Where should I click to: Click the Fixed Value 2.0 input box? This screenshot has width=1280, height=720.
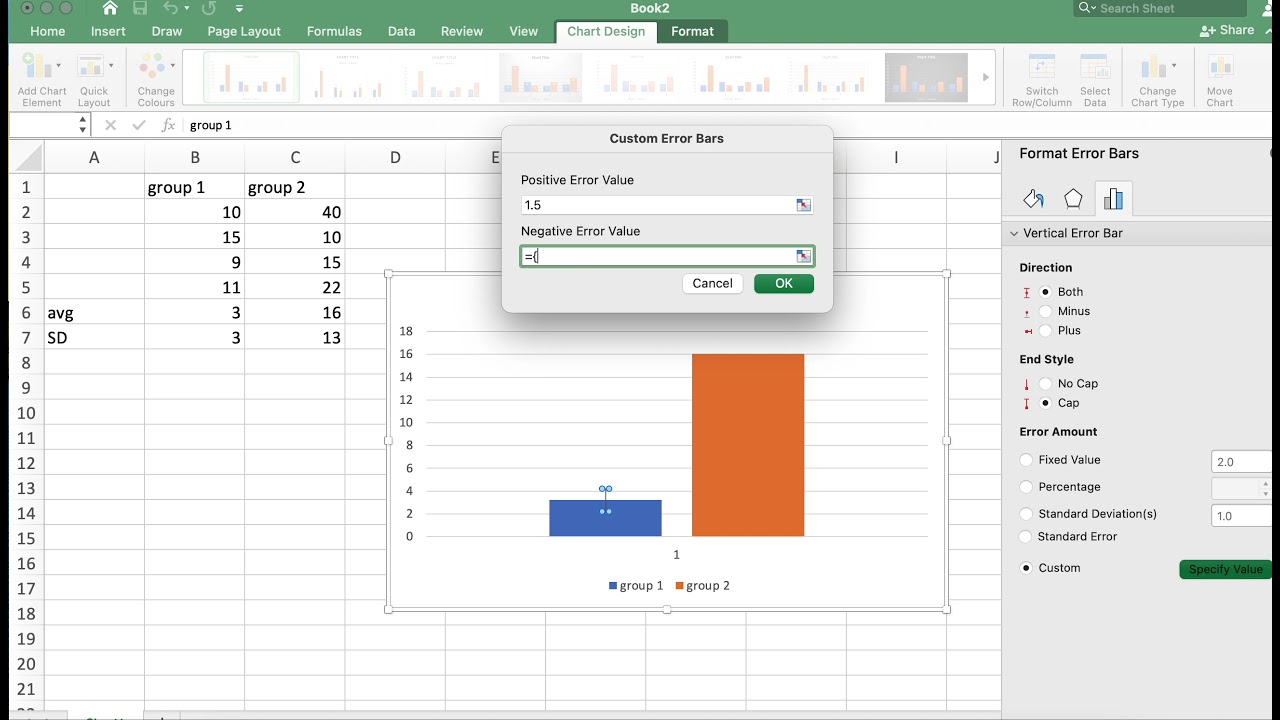(x=1241, y=462)
